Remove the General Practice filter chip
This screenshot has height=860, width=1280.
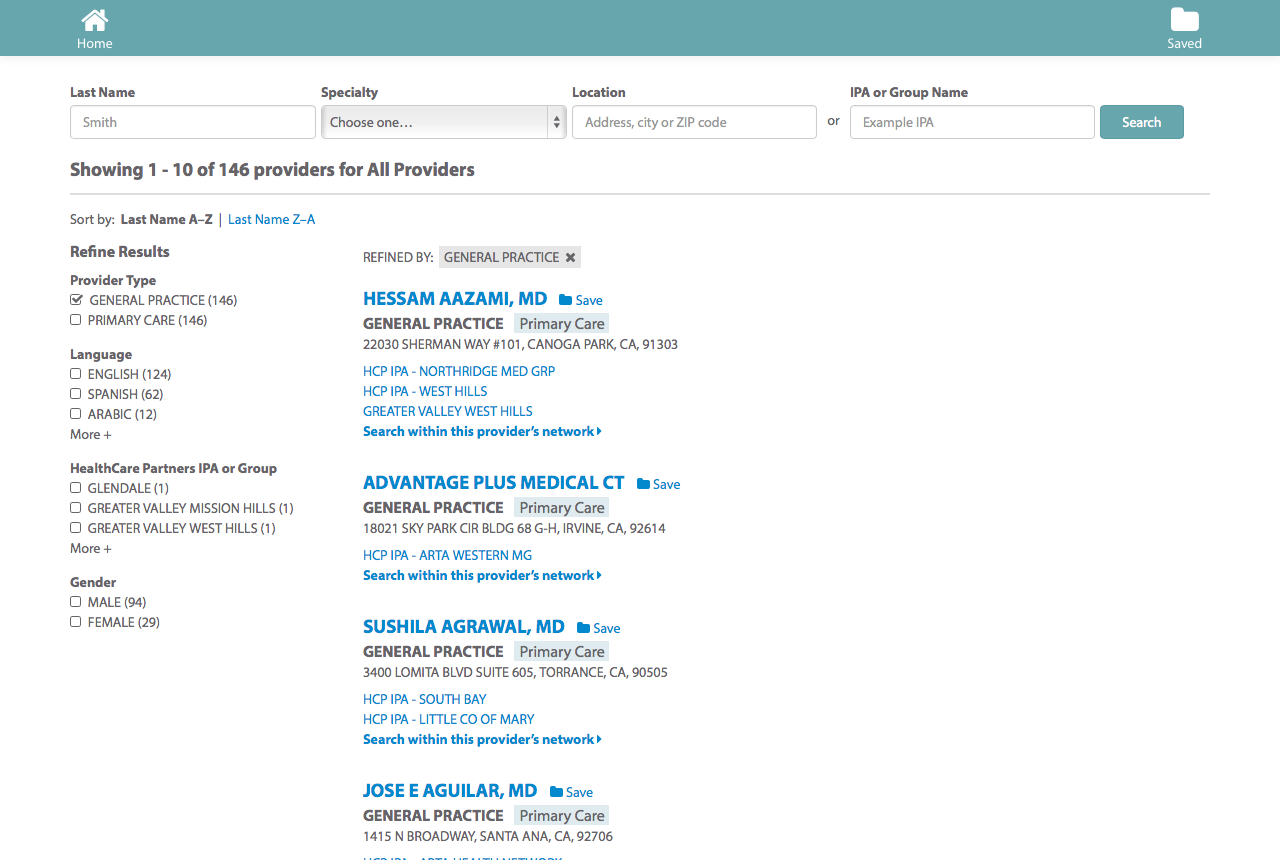tap(570, 257)
